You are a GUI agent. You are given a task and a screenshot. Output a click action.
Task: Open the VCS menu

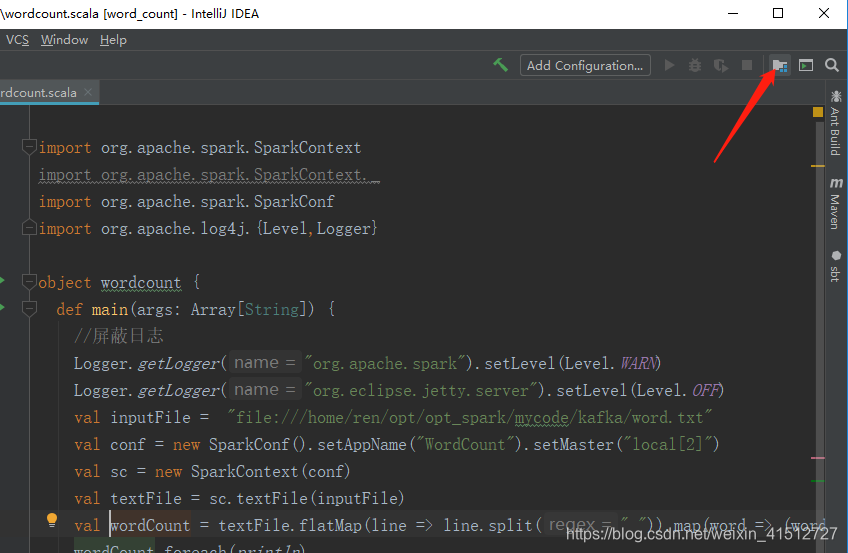pos(17,40)
